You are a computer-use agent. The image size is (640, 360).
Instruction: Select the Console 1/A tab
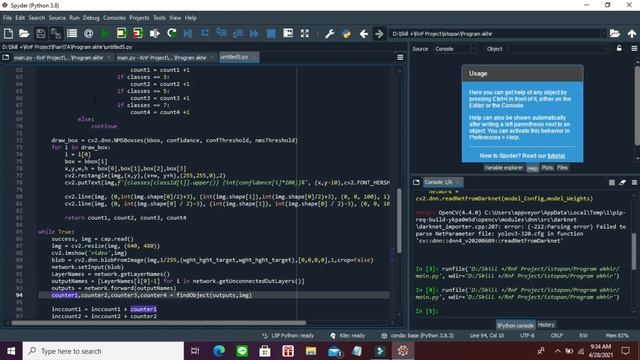(442, 182)
